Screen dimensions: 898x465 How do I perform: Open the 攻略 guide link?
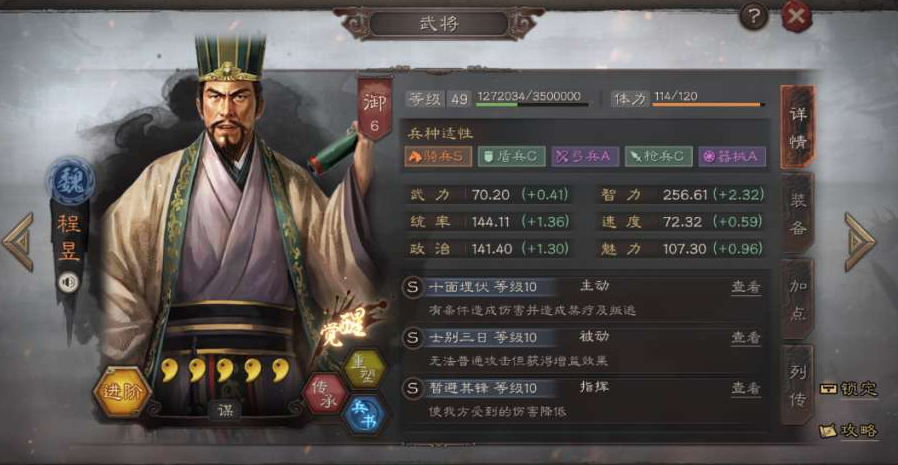[x=849, y=431]
